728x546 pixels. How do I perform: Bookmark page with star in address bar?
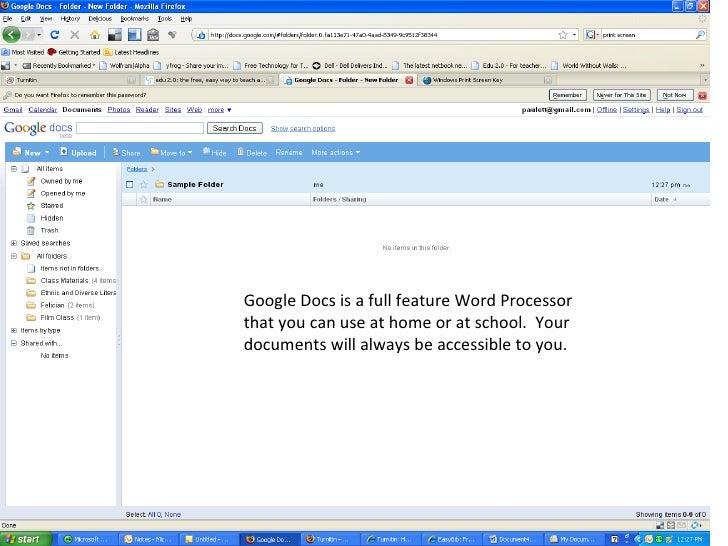pos(563,35)
